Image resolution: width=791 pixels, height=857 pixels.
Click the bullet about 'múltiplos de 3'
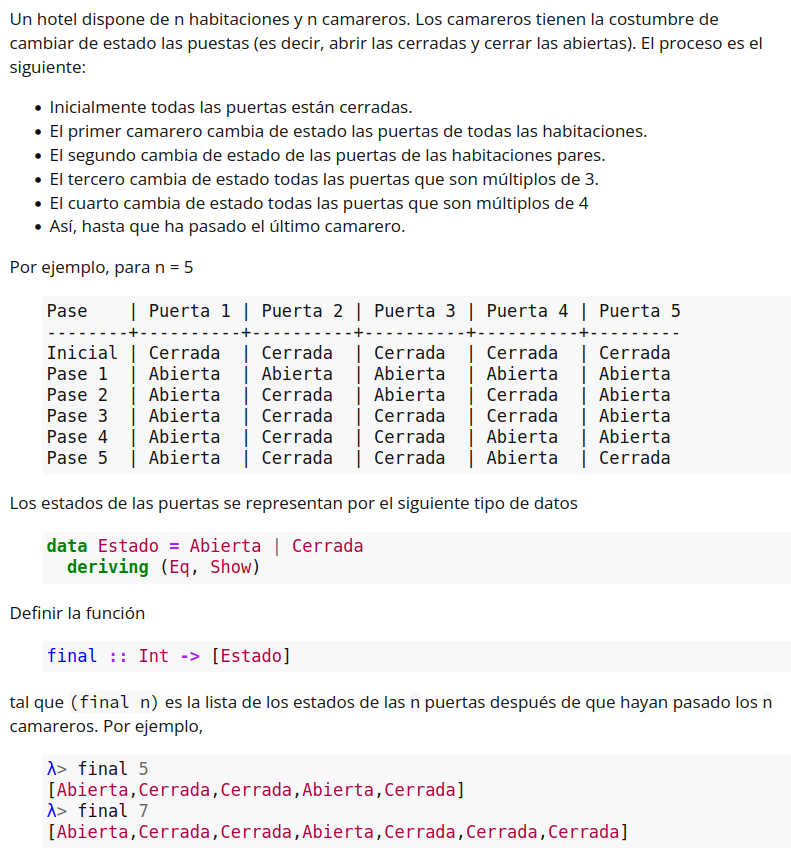click(323, 179)
